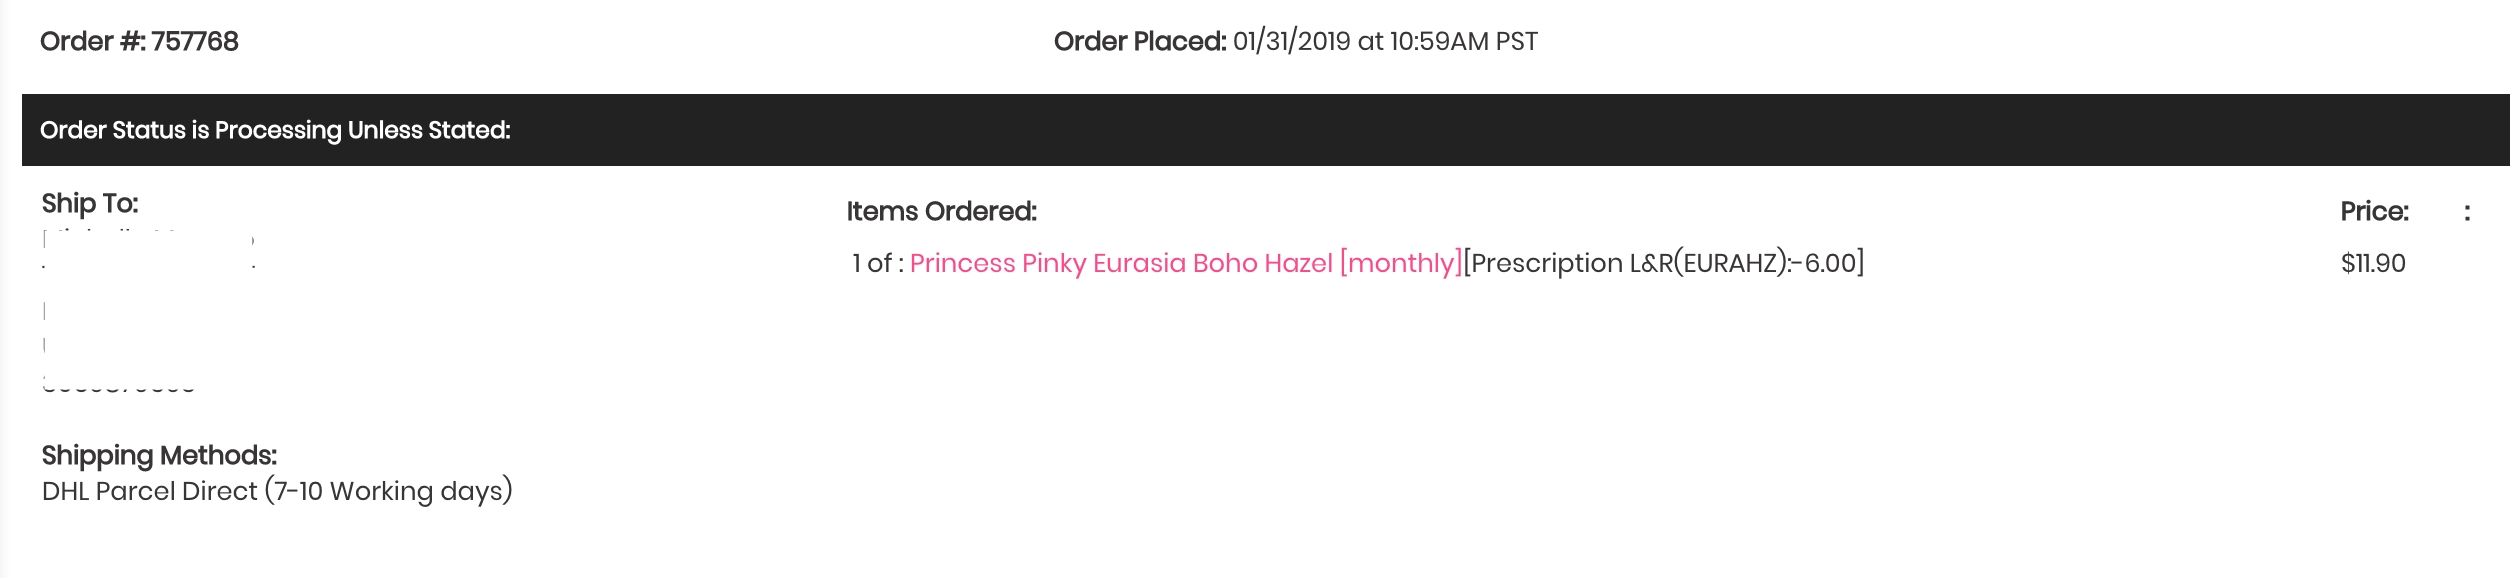Select the order number 757768
The height and width of the screenshot is (578, 2516).
coord(195,41)
